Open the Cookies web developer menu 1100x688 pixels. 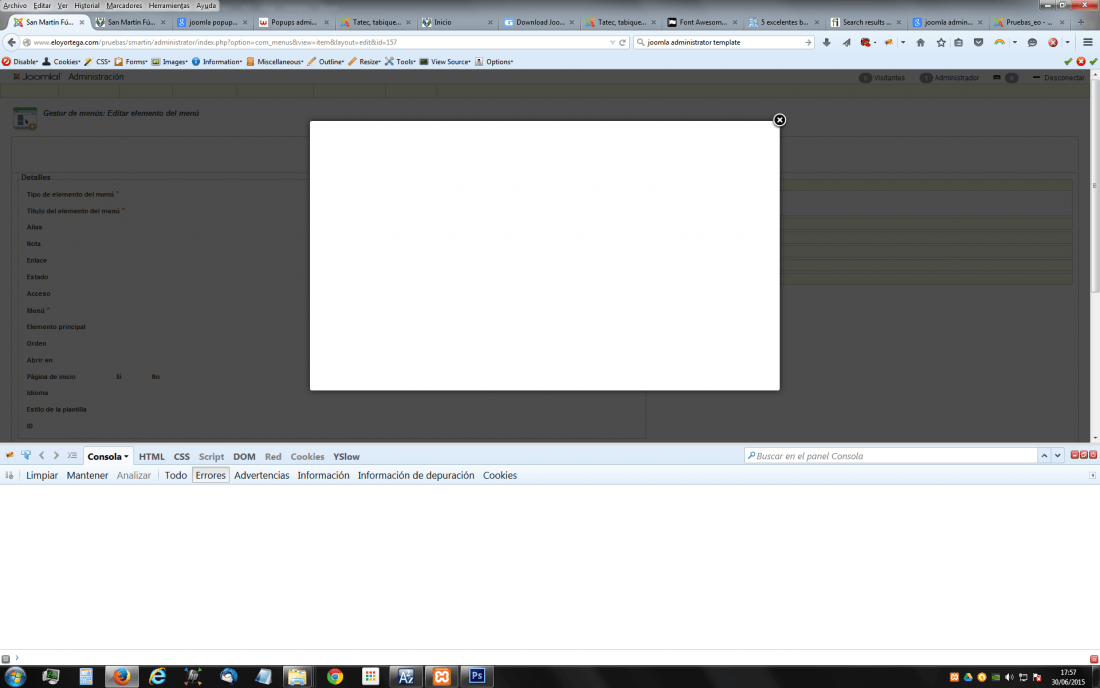(61, 62)
